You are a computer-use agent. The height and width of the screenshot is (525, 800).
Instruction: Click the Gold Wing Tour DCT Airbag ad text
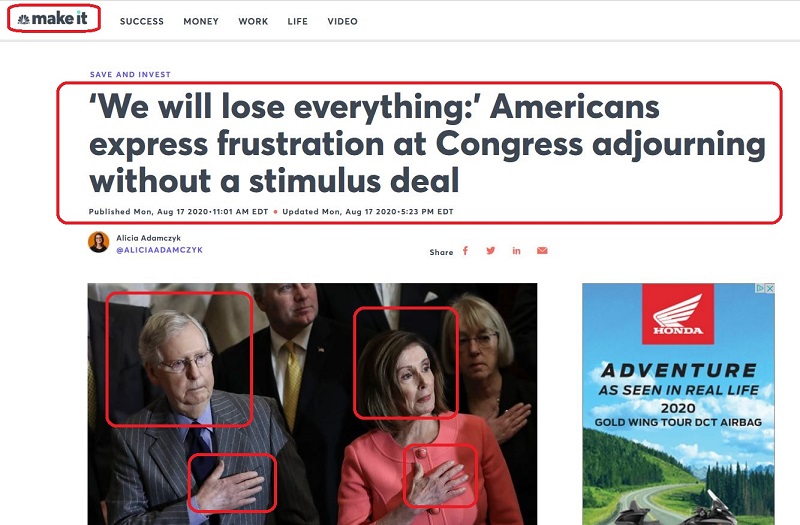(678, 422)
